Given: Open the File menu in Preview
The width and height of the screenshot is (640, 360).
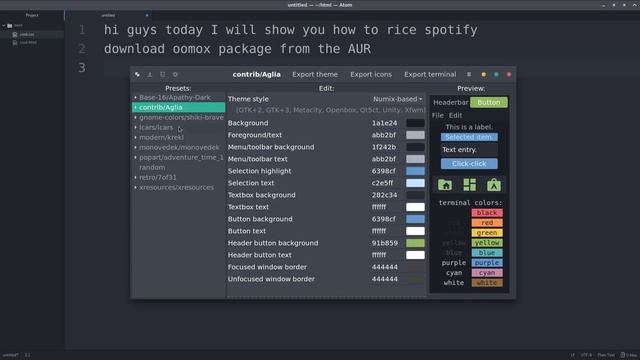Looking at the screenshot, I should point(438,116).
